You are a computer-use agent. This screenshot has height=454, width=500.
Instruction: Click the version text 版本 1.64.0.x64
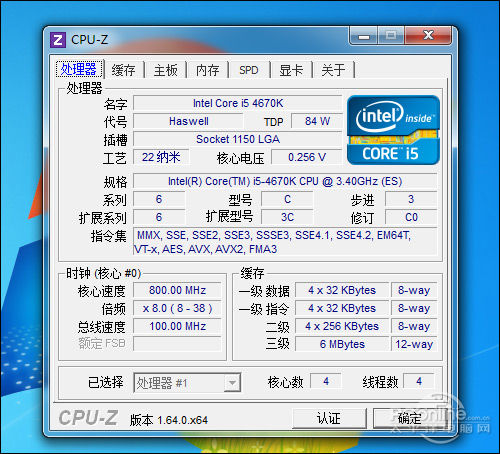(169, 420)
